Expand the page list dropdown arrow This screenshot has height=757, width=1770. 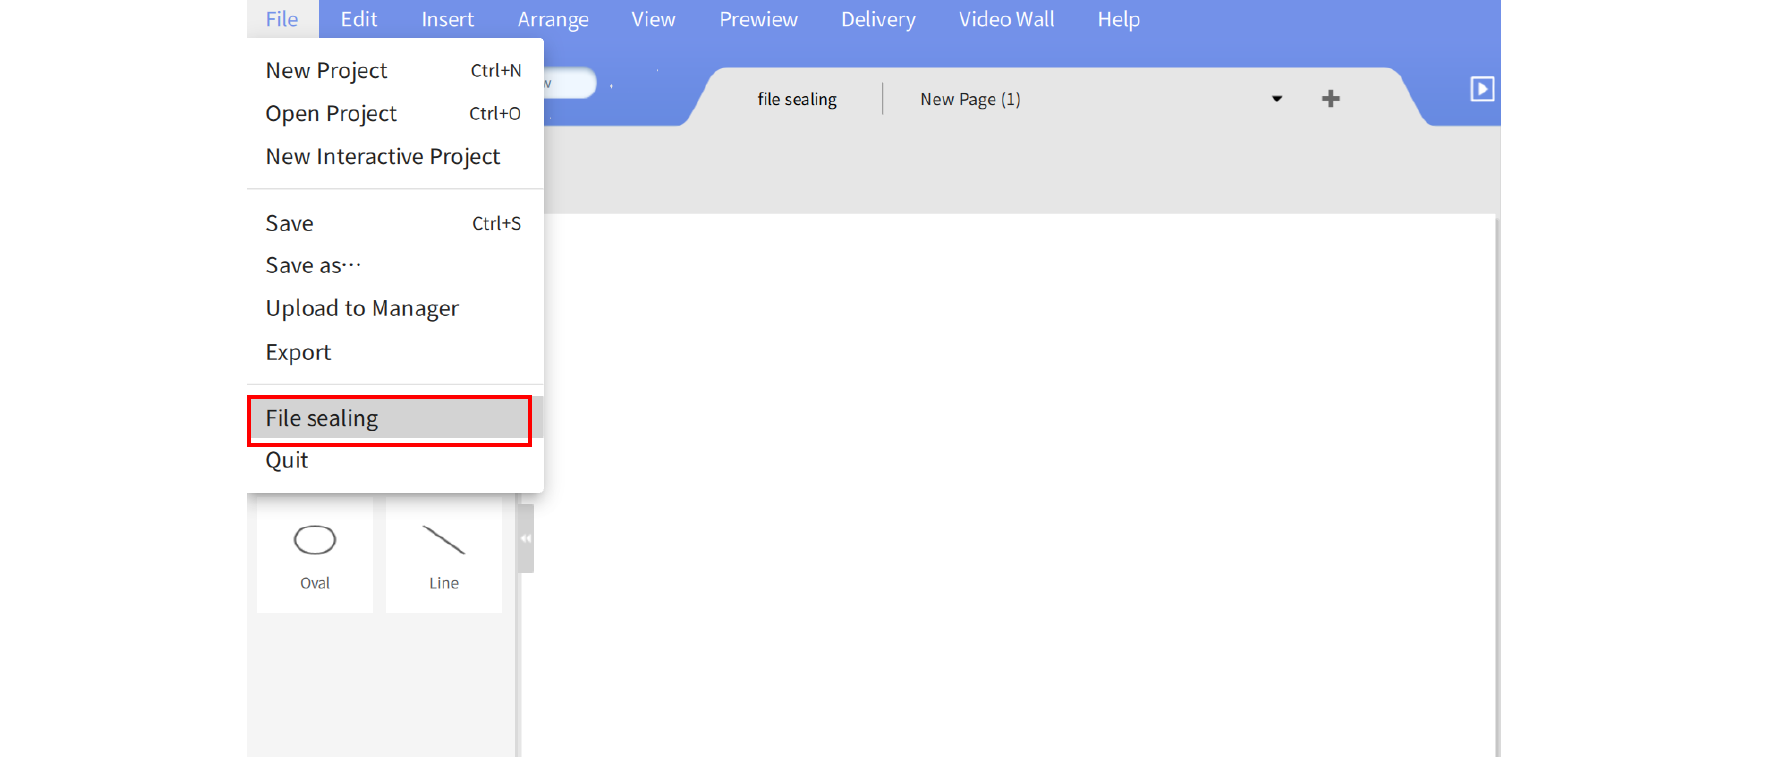point(1276,99)
